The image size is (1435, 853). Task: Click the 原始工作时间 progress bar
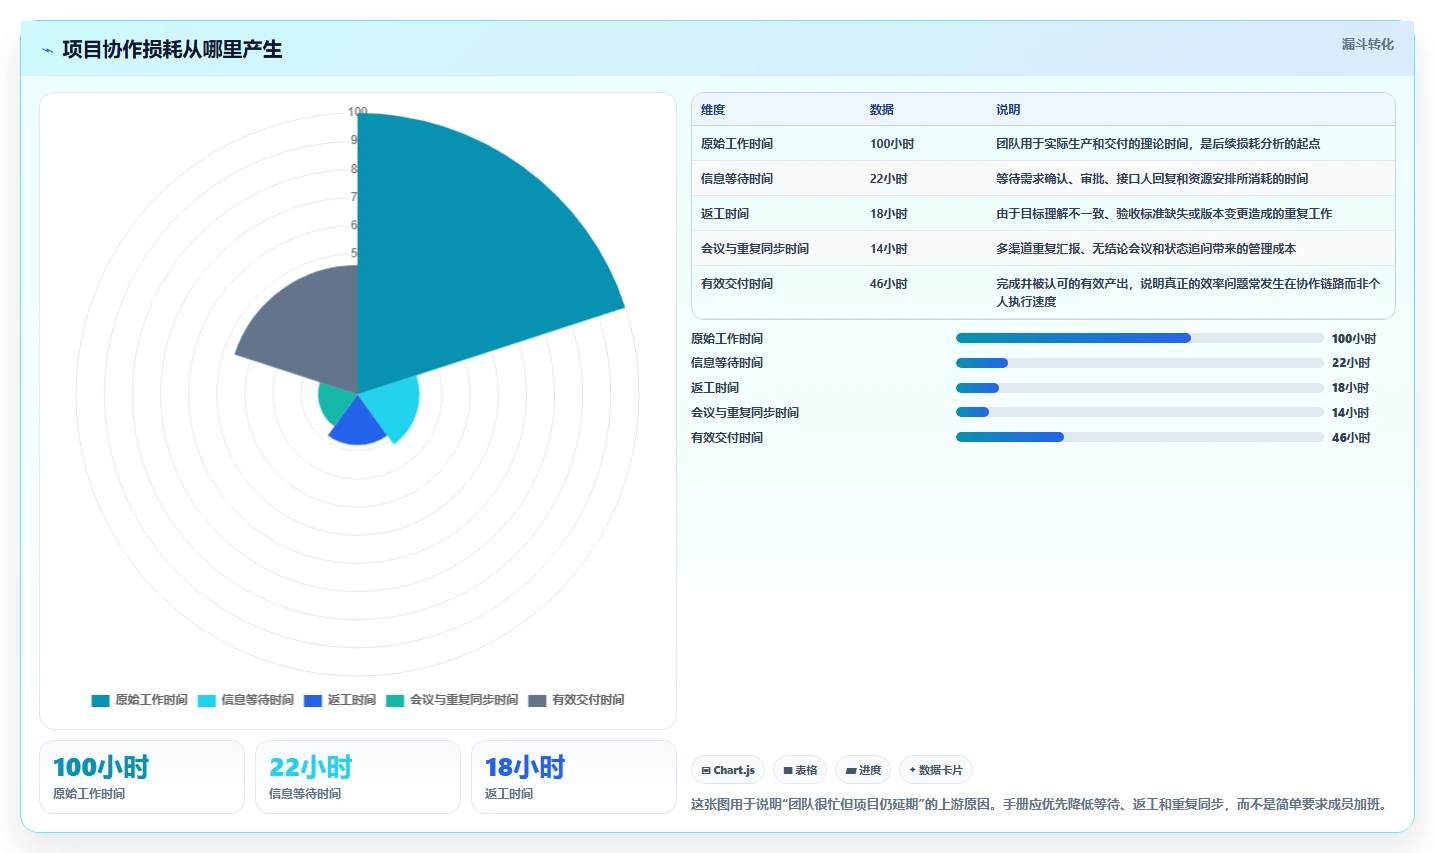1140,338
